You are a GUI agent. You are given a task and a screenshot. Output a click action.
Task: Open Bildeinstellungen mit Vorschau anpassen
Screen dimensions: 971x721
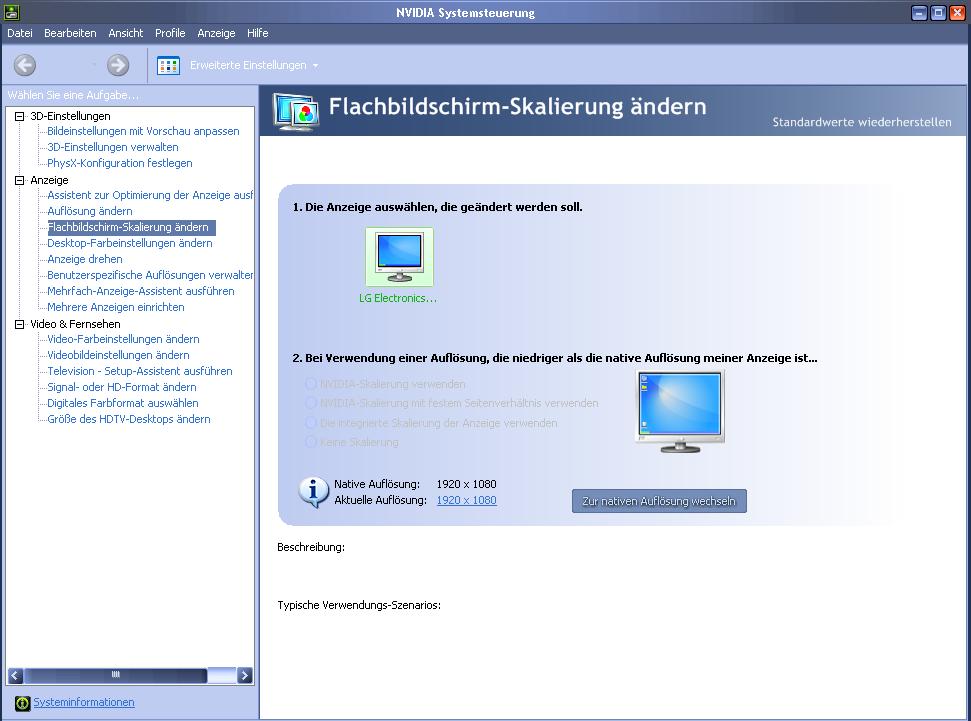point(143,131)
